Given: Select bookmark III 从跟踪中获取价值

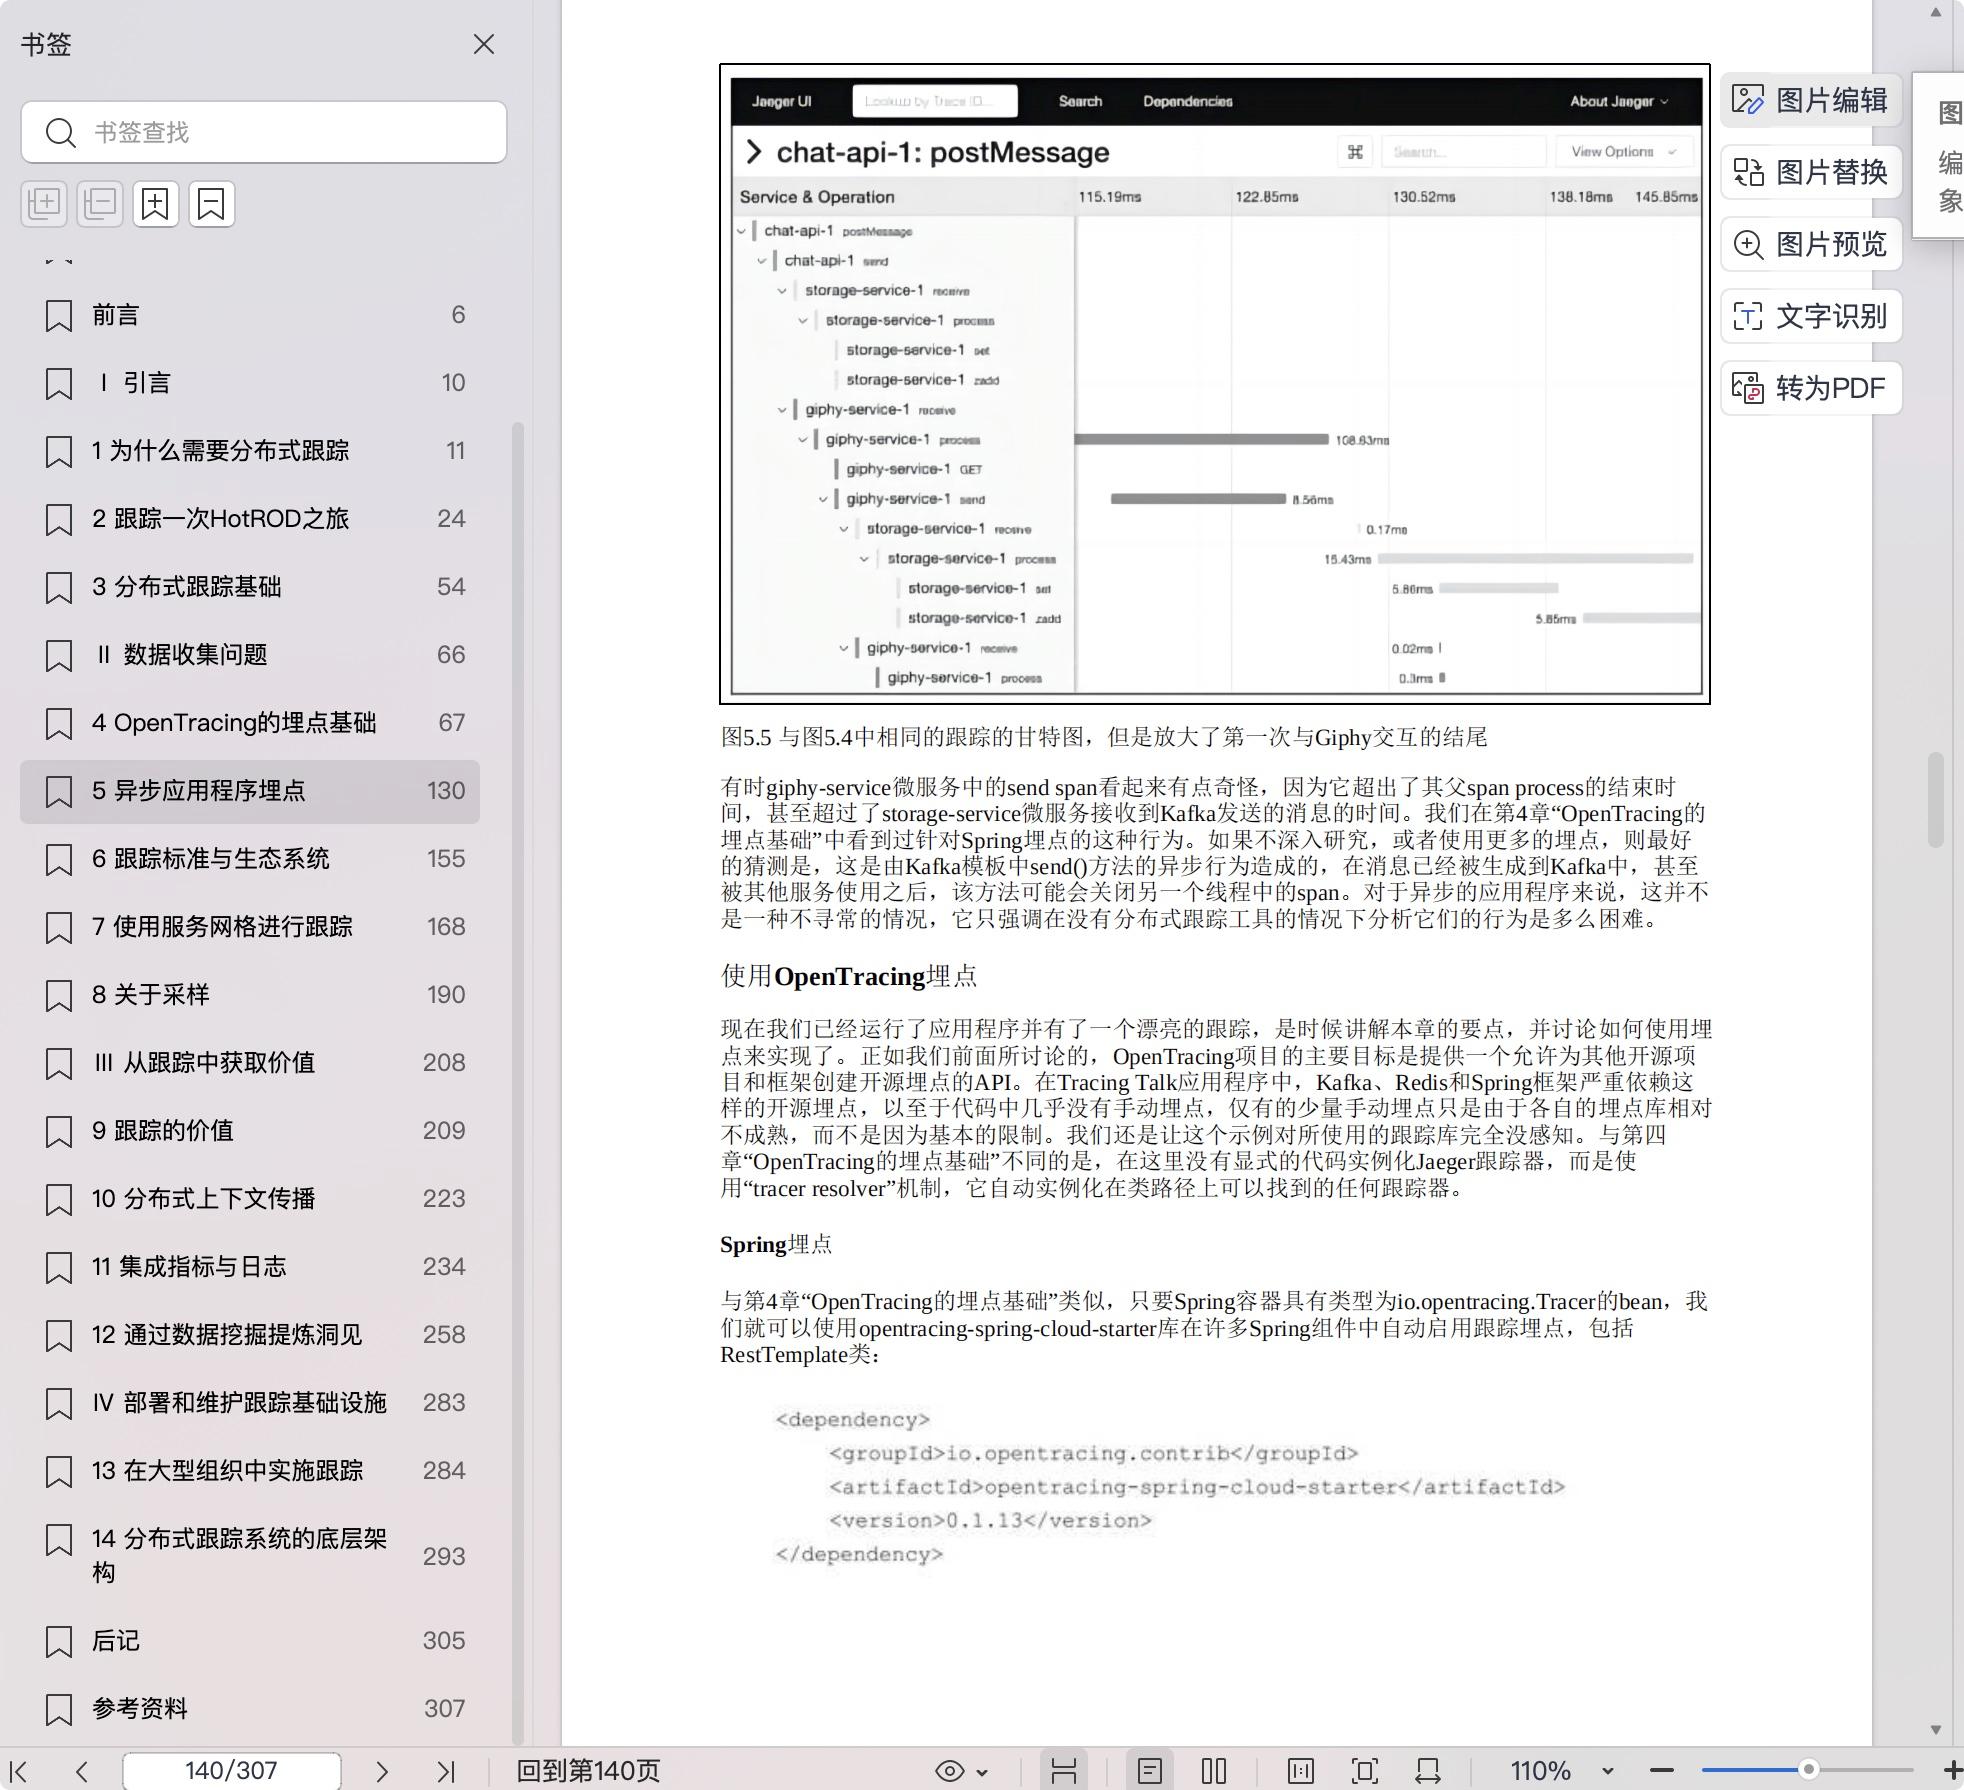Looking at the screenshot, I should click(250, 1063).
